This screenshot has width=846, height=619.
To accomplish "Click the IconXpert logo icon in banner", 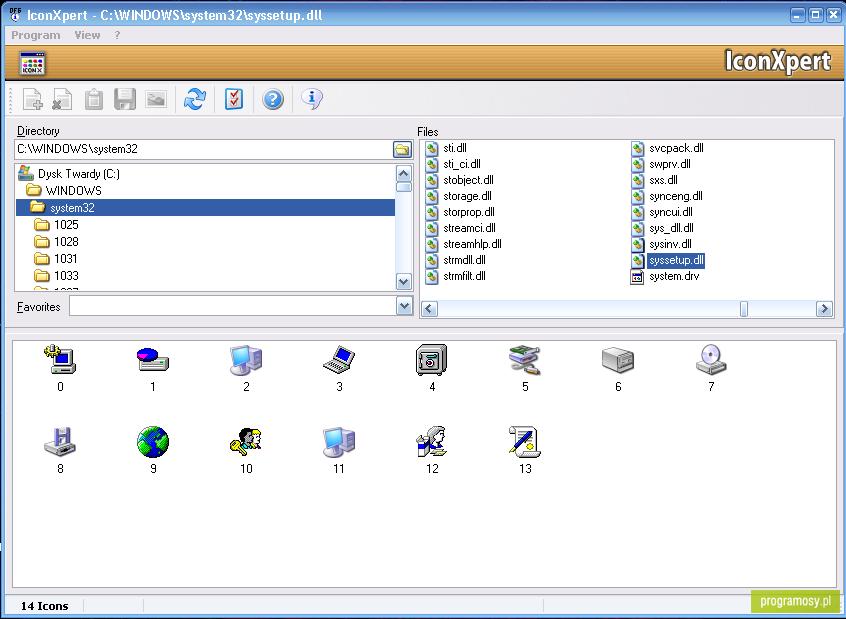I will (32, 63).
